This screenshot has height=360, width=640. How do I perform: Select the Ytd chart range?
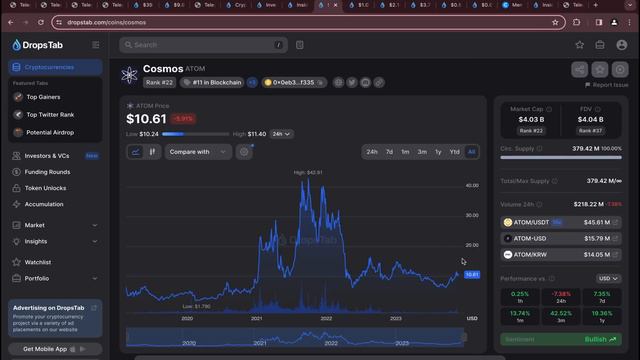click(454, 152)
